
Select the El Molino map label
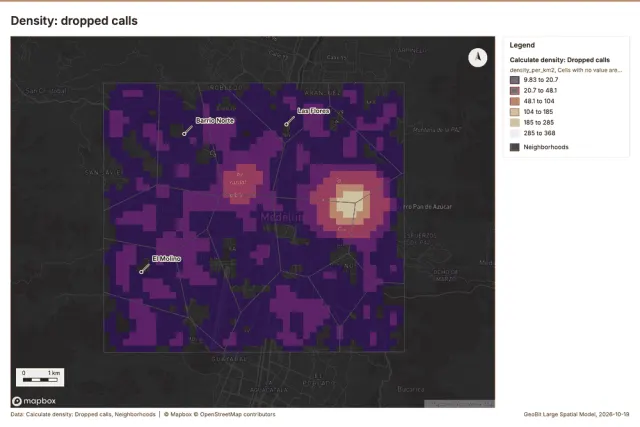pyautogui.click(x=167, y=258)
